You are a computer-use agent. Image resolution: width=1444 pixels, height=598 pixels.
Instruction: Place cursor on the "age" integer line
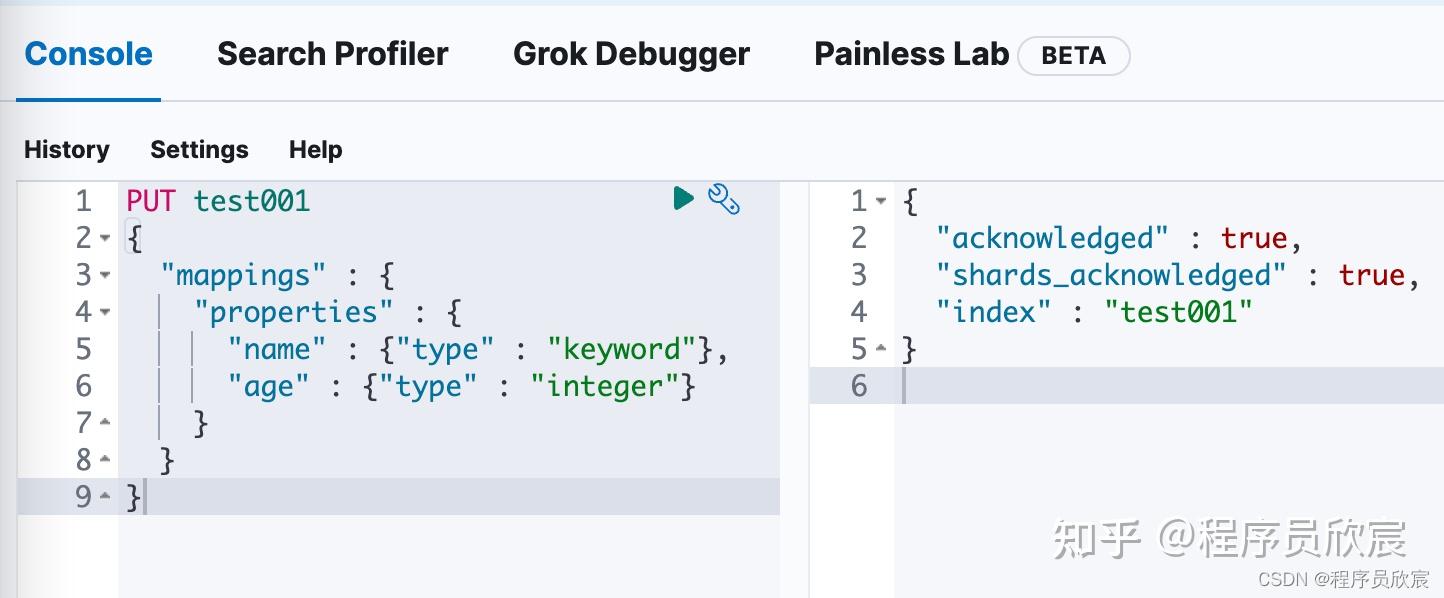point(449,386)
